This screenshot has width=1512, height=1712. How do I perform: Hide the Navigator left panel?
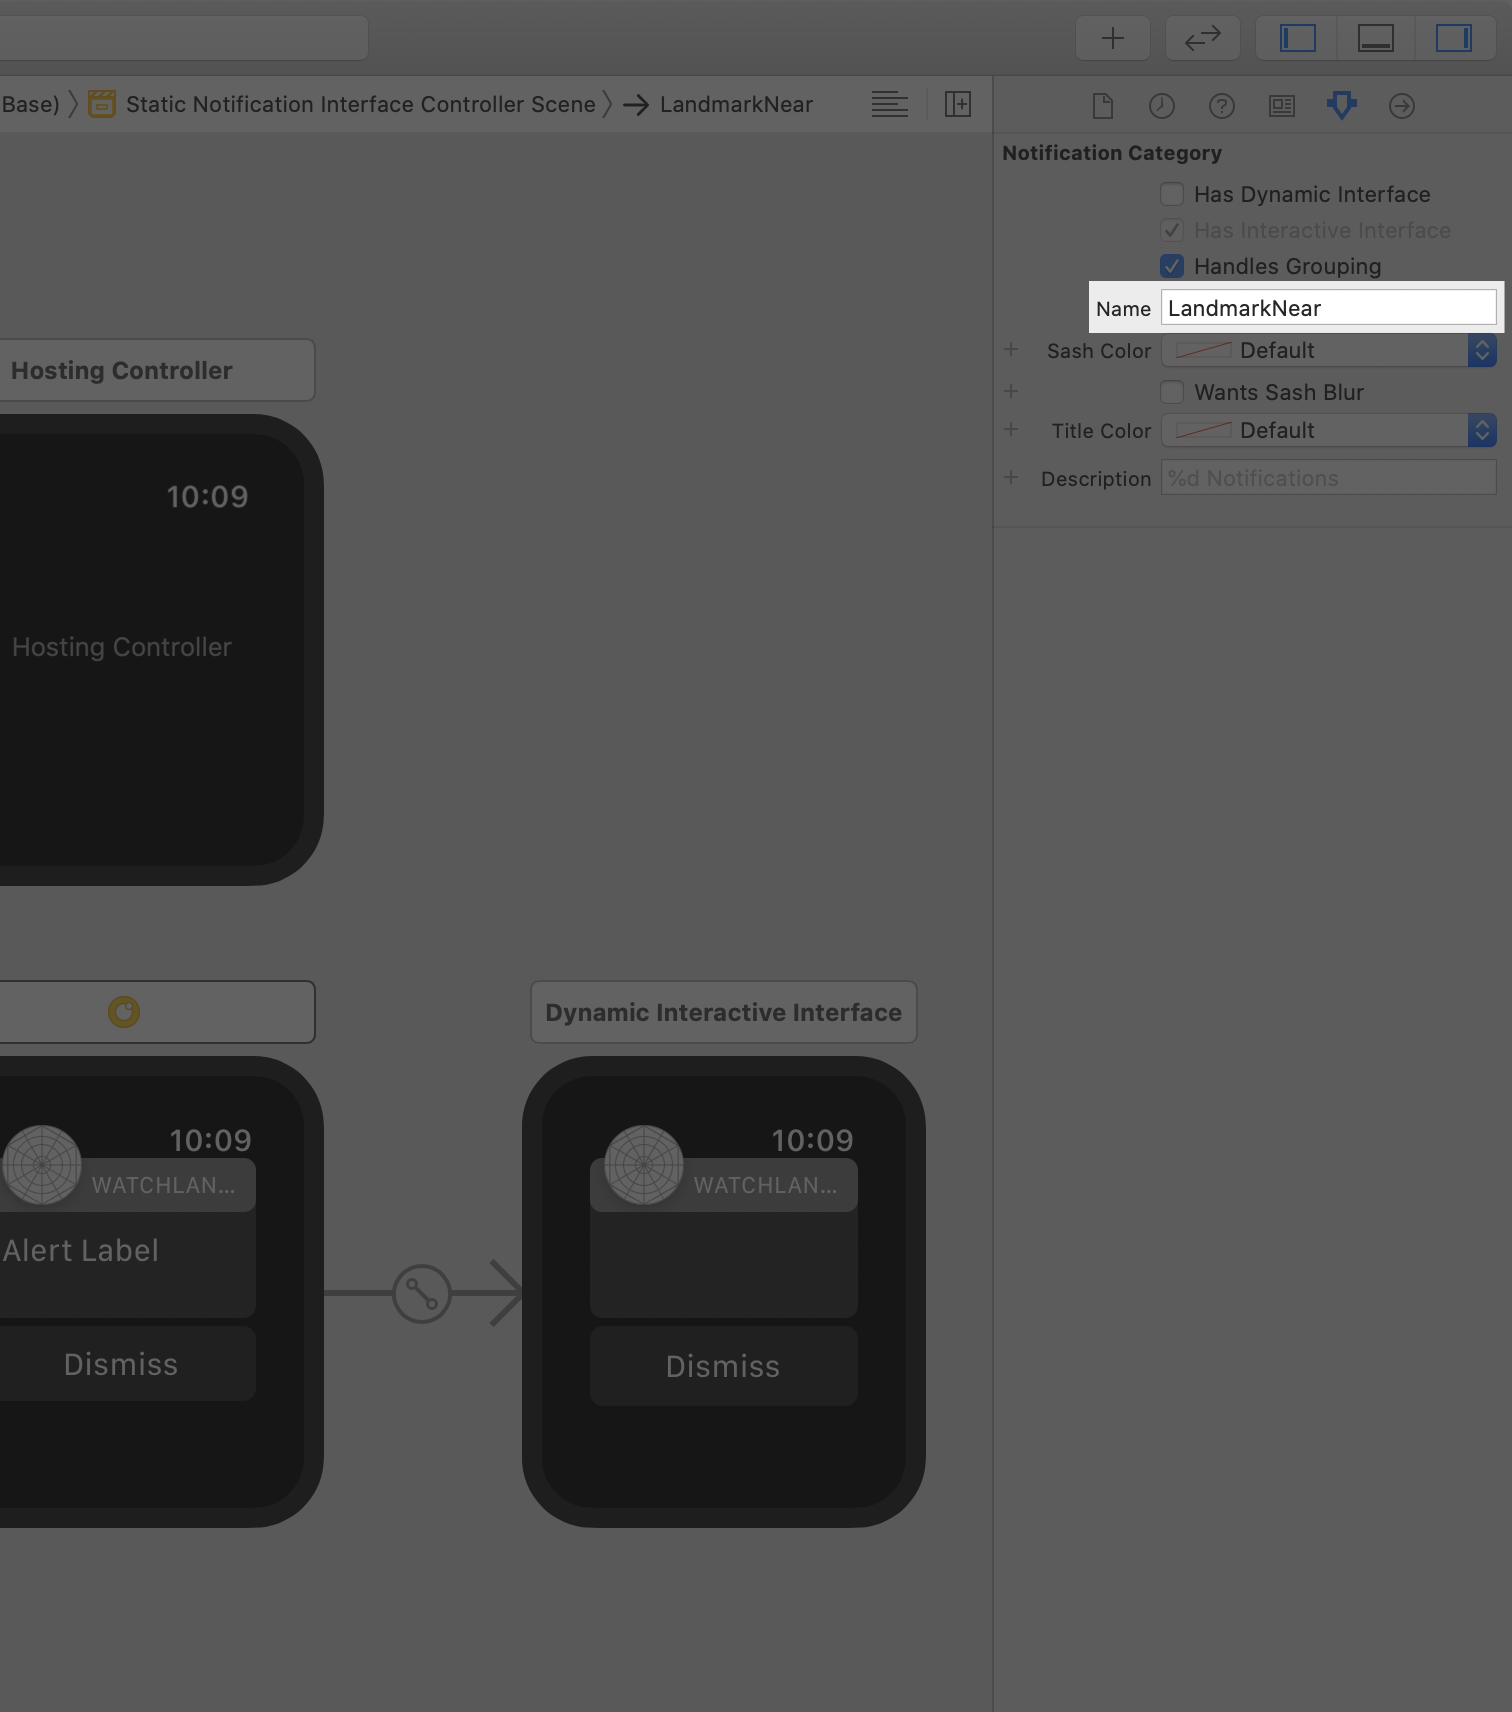[1298, 38]
